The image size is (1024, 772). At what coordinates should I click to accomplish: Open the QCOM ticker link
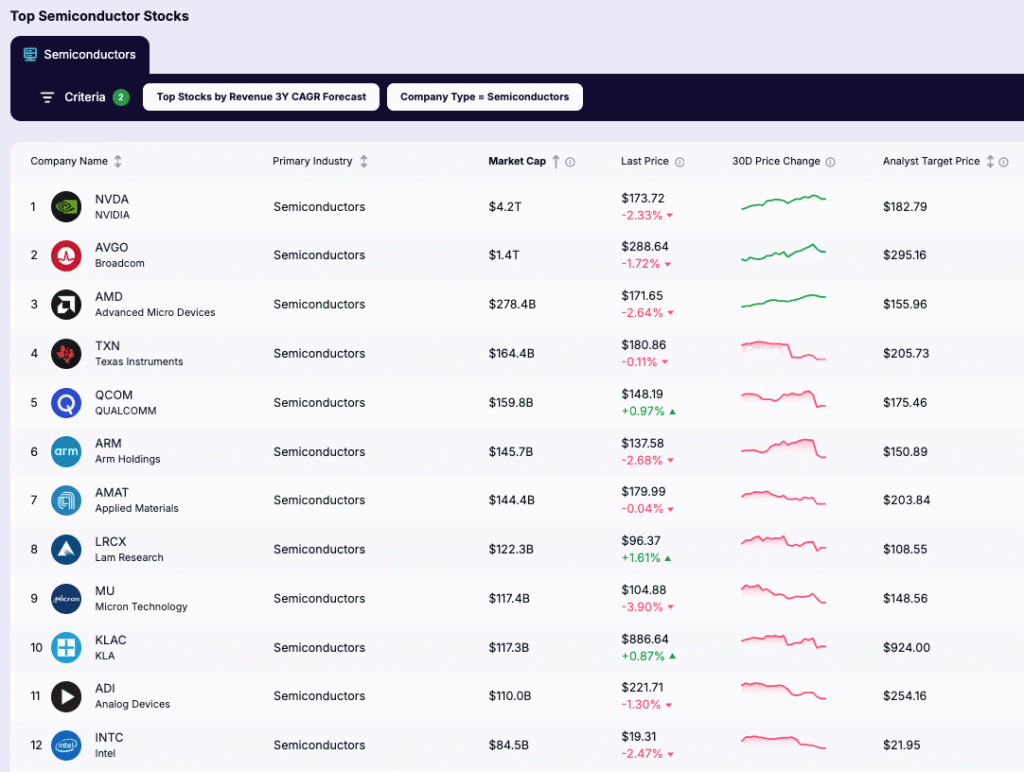(x=114, y=395)
